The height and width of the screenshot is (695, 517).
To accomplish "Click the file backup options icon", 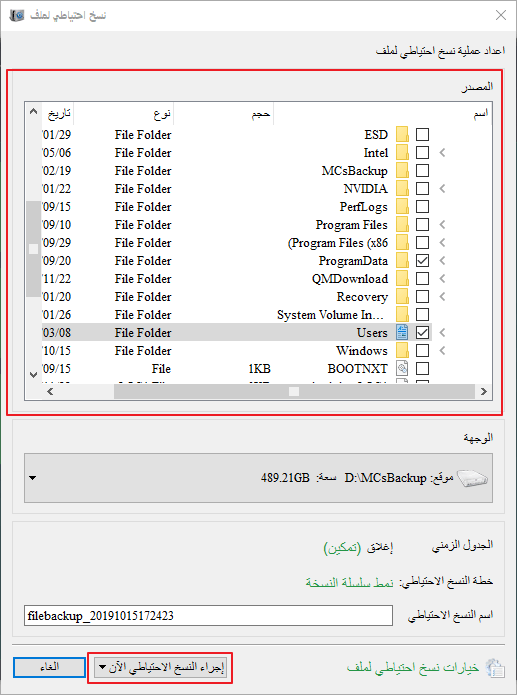I will click(495, 668).
